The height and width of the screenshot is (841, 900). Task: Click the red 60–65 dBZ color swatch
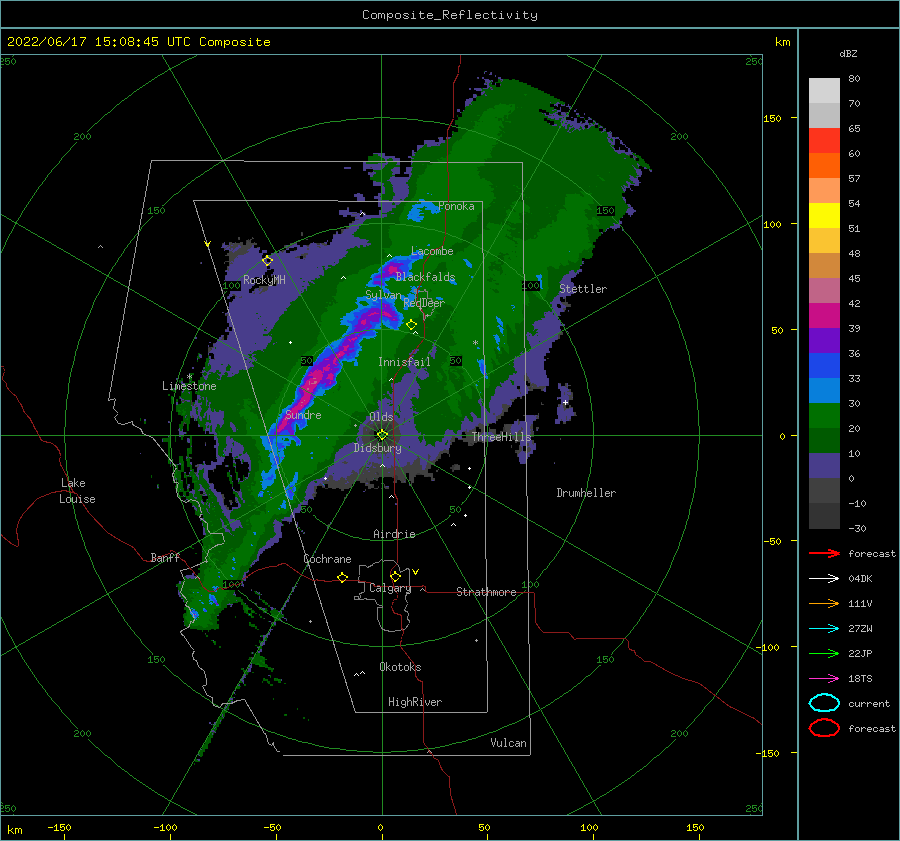pyautogui.click(x=824, y=141)
